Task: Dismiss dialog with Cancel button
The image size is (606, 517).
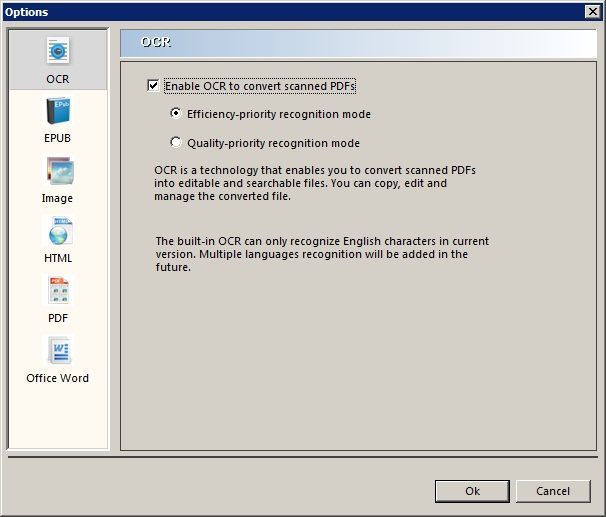Action: point(553,491)
